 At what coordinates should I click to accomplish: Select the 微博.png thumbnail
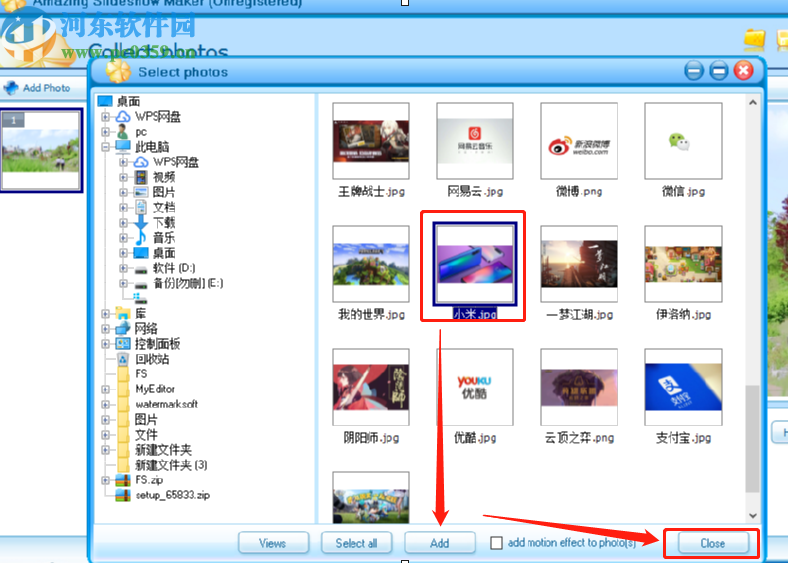click(579, 141)
